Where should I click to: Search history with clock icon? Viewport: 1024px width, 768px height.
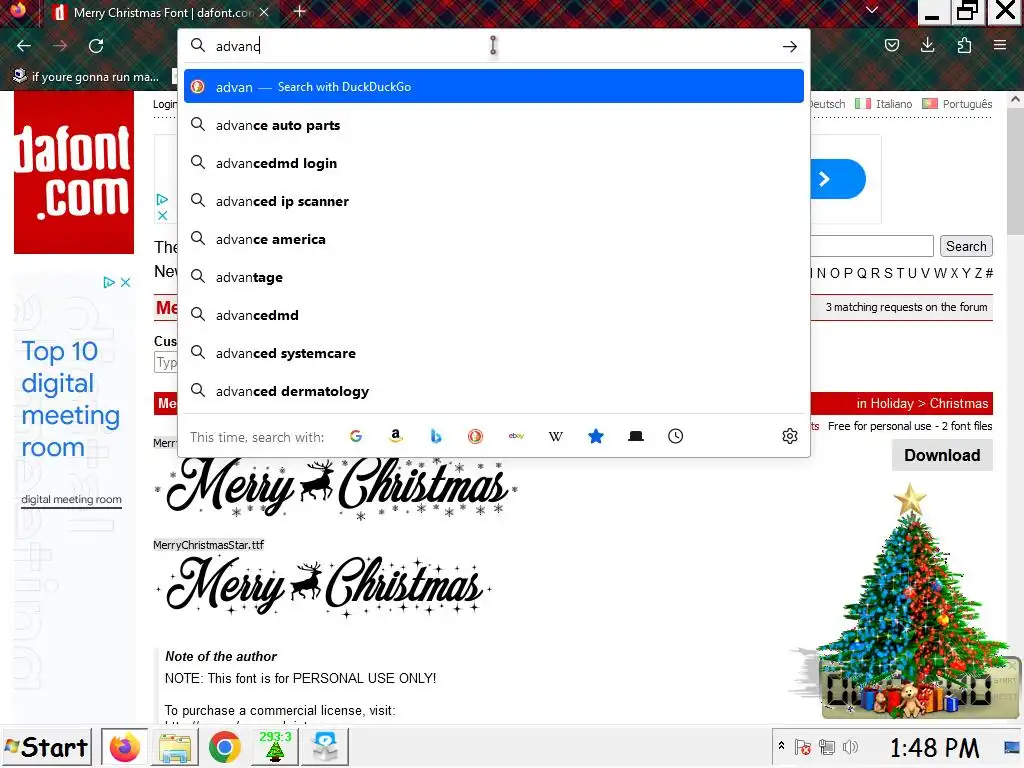coord(675,436)
